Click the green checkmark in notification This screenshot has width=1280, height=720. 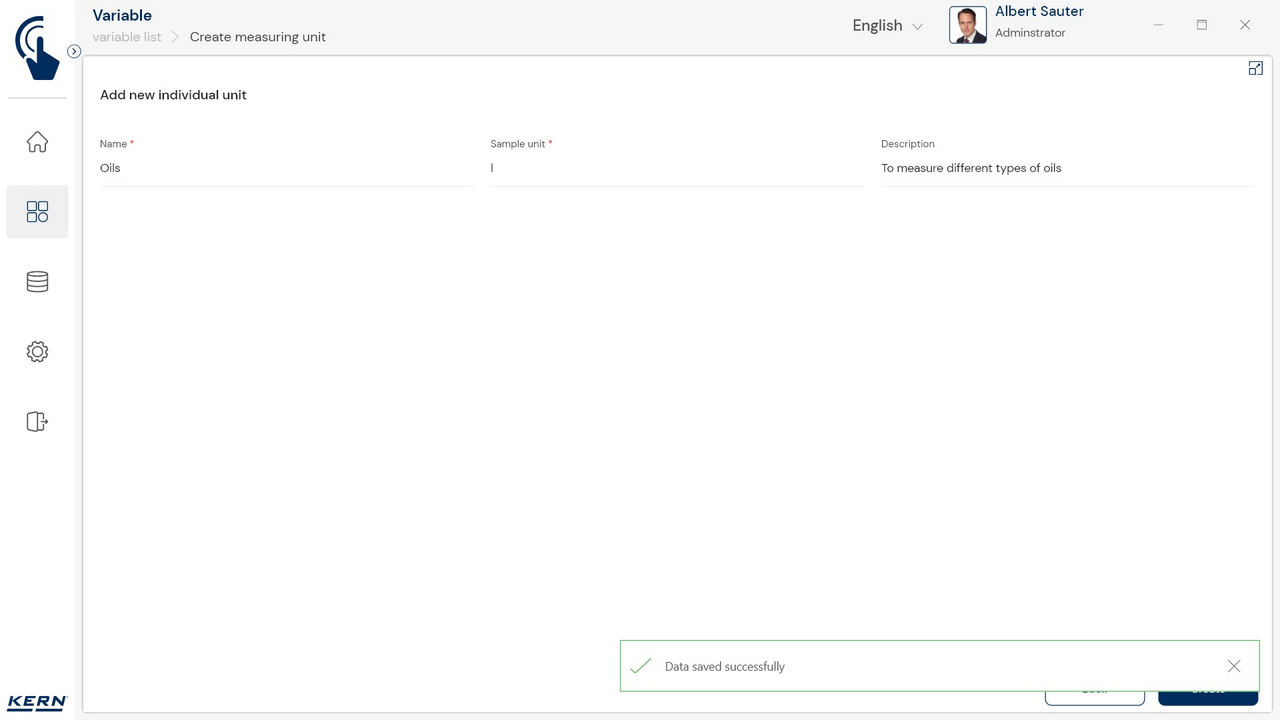pyautogui.click(x=641, y=666)
